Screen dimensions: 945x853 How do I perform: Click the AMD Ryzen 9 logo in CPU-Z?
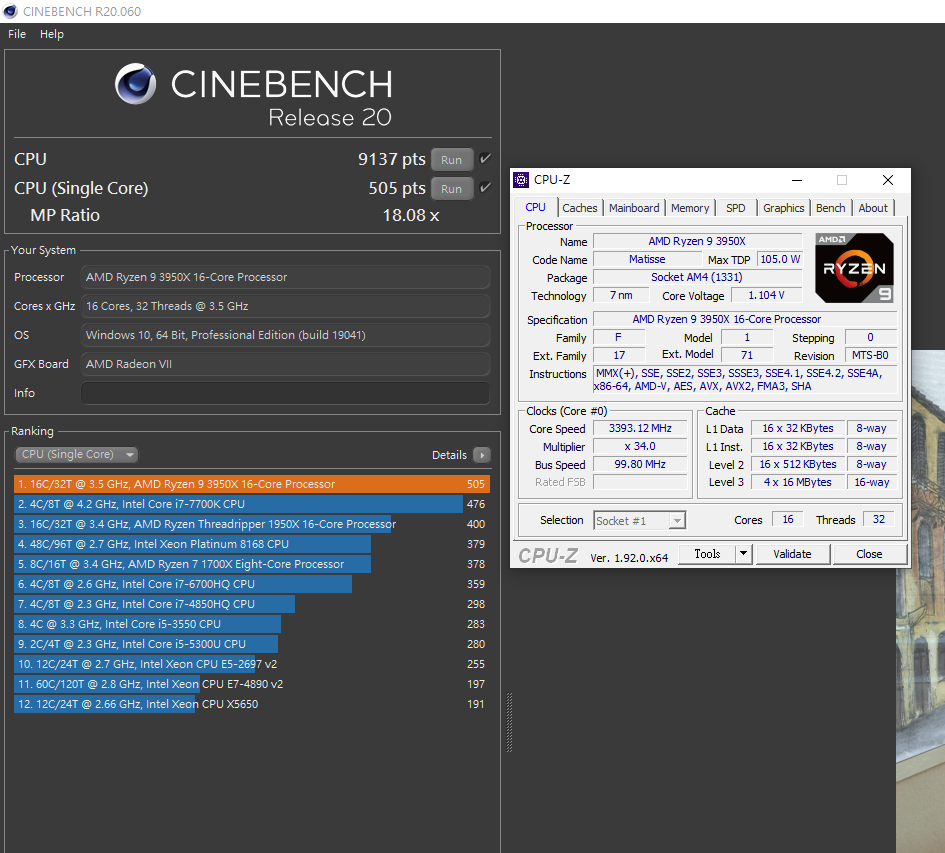click(854, 268)
